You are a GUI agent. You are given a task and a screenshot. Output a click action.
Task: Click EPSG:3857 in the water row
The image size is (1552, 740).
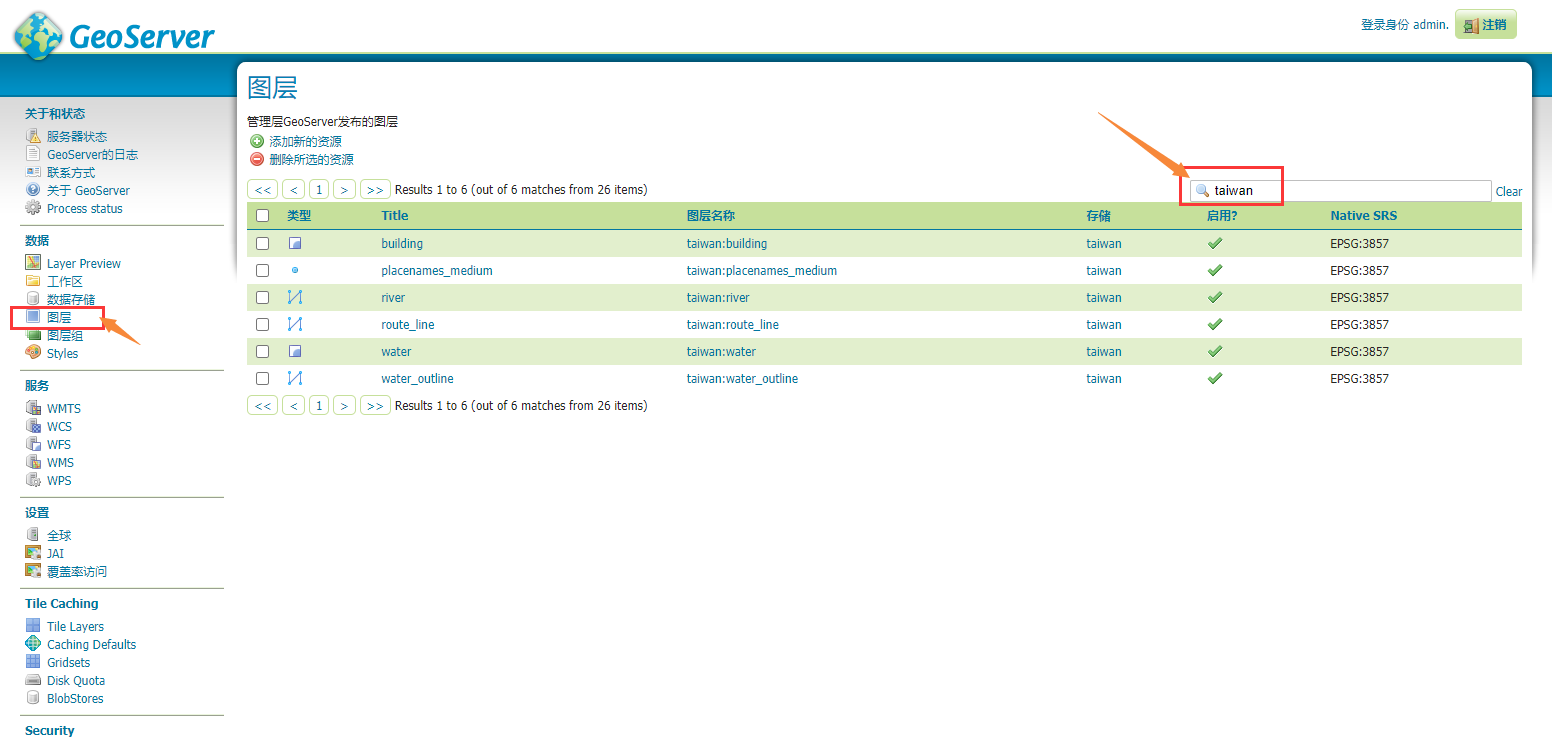click(1359, 351)
